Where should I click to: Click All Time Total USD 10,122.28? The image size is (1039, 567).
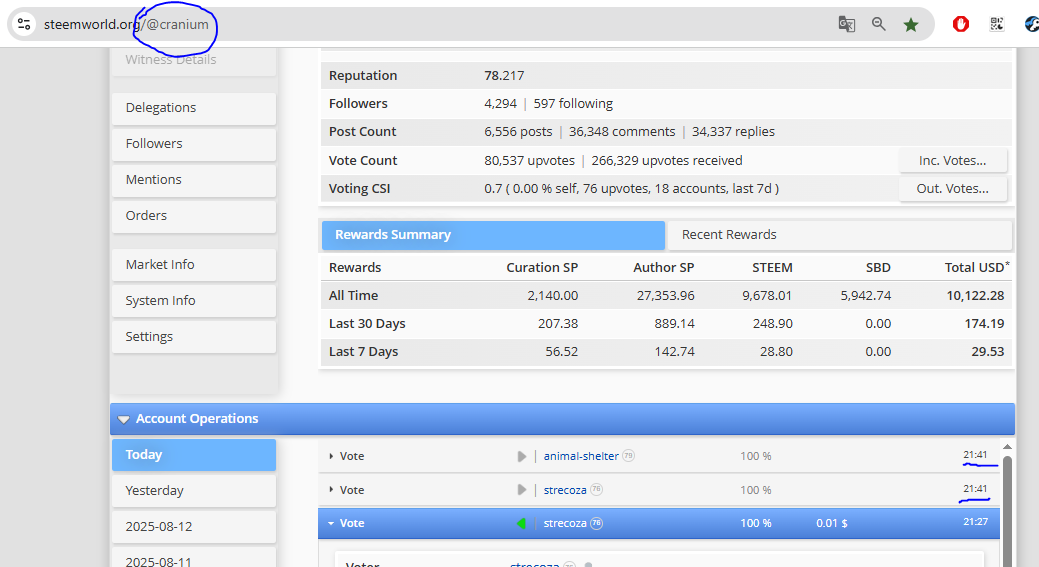pyautogui.click(x=975, y=296)
